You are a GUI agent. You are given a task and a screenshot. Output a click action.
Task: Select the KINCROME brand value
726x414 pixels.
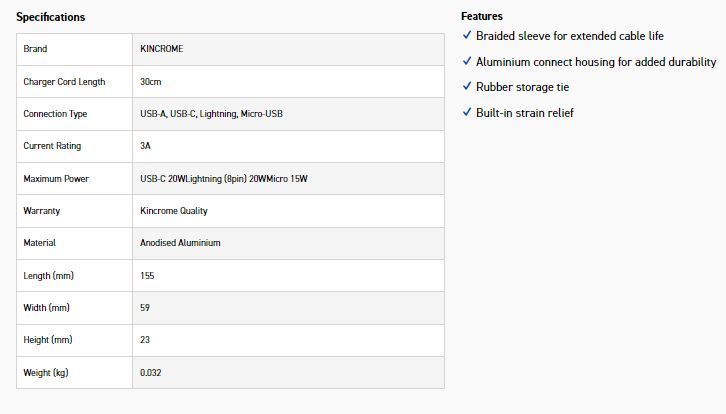[161, 49]
